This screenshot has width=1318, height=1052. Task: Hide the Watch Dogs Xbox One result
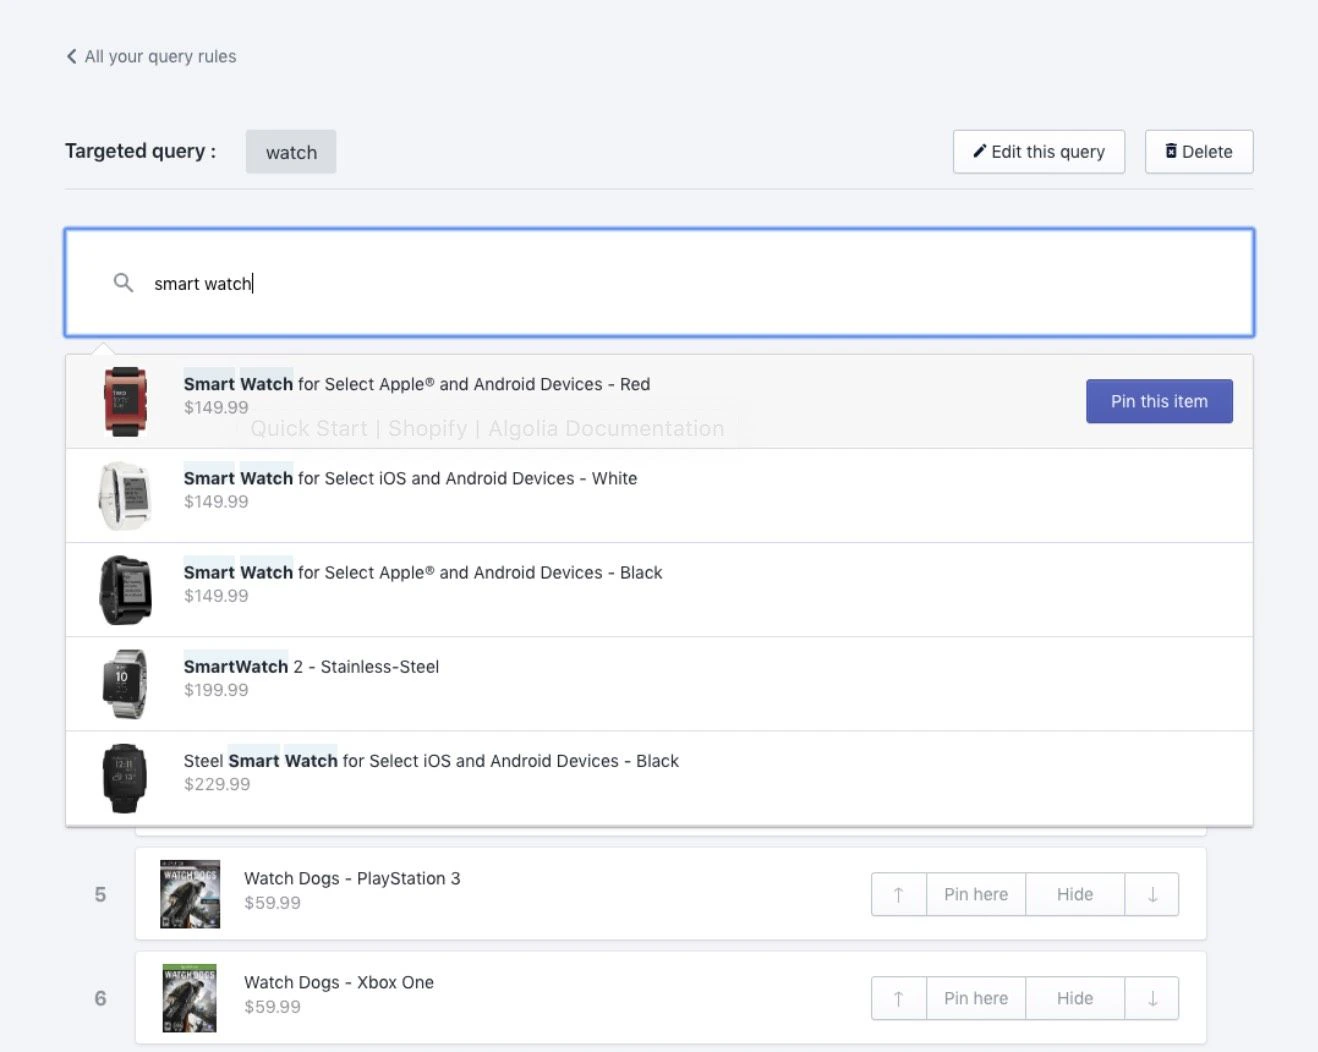pos(1074,998)
